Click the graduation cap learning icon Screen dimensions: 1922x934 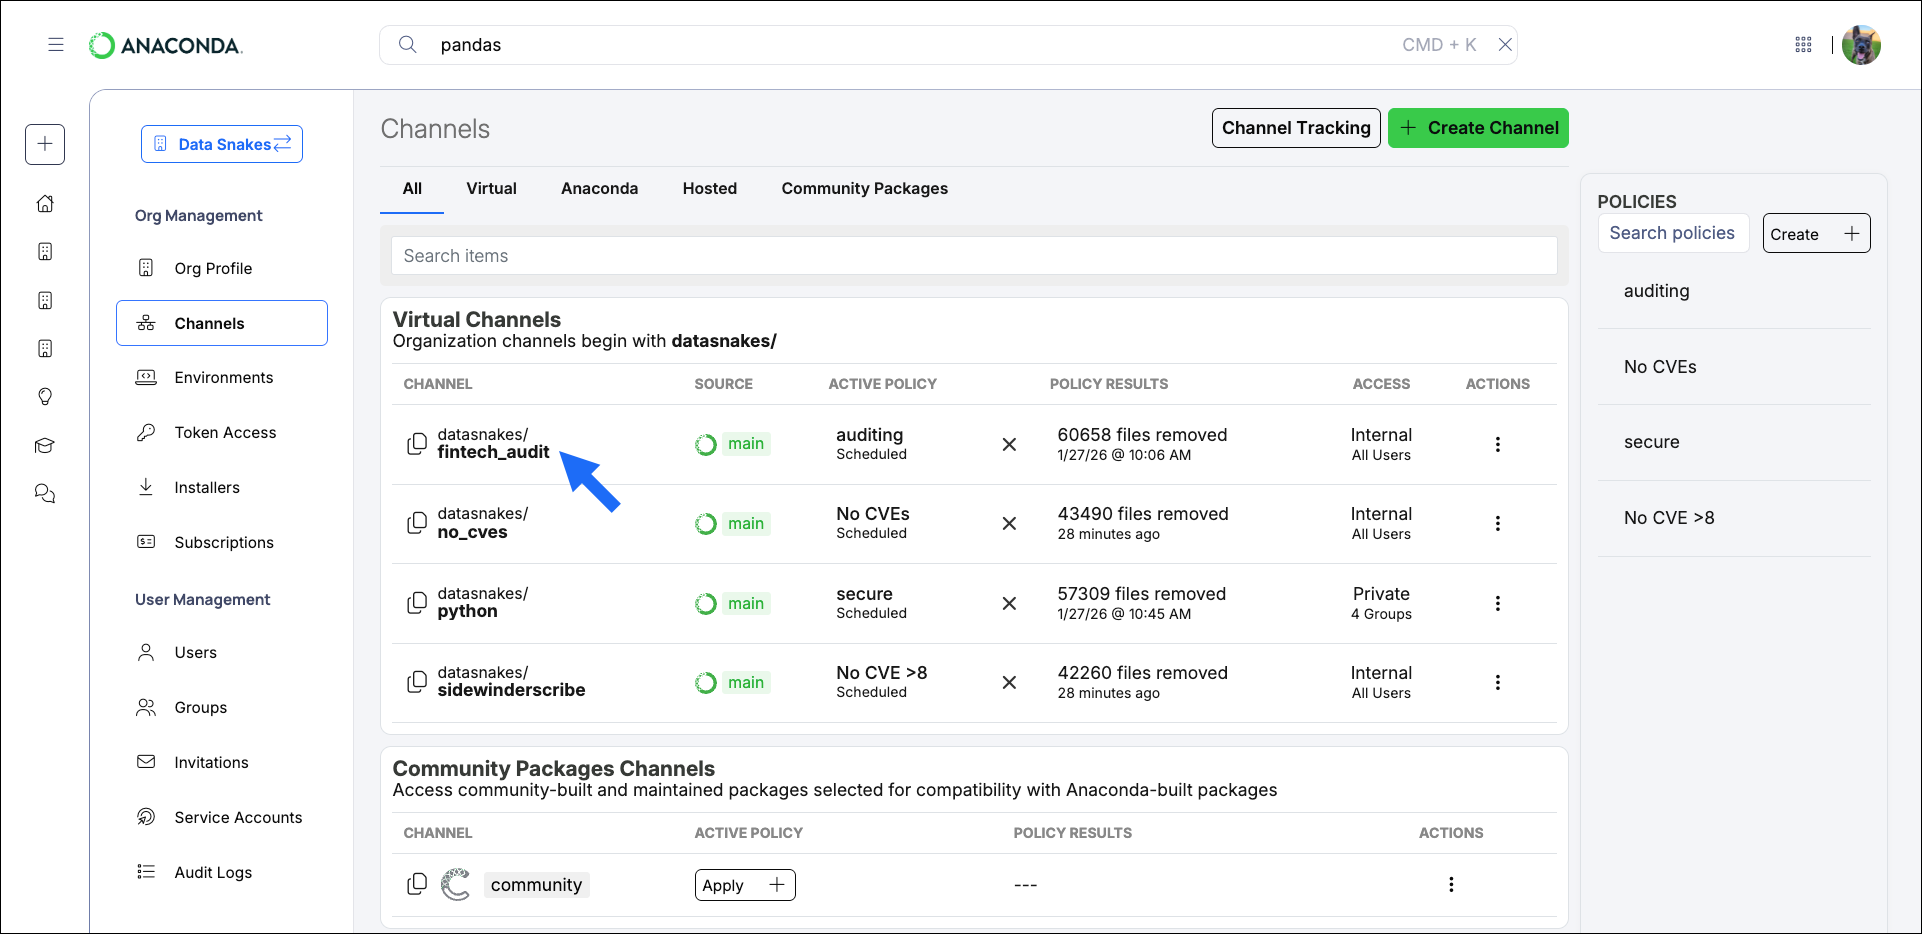[45, 444]
